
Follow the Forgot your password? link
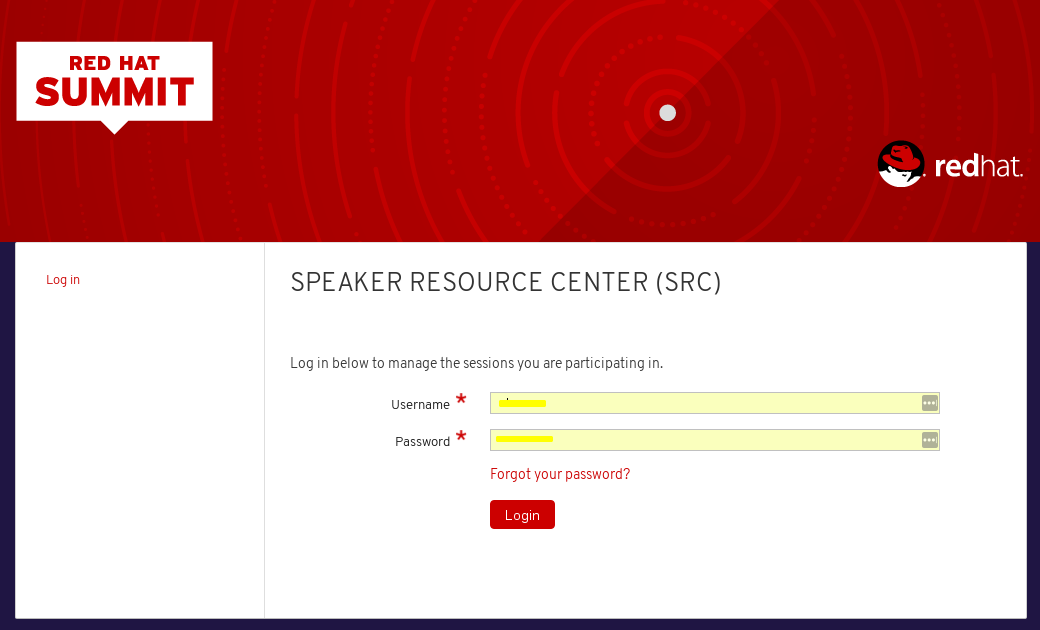(x=560, y=474)
